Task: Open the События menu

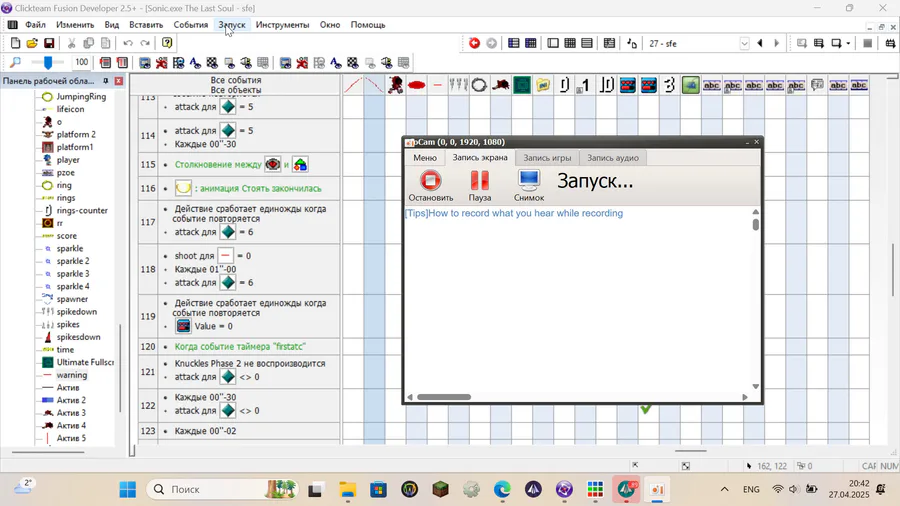Action: [x=191, y=25]
